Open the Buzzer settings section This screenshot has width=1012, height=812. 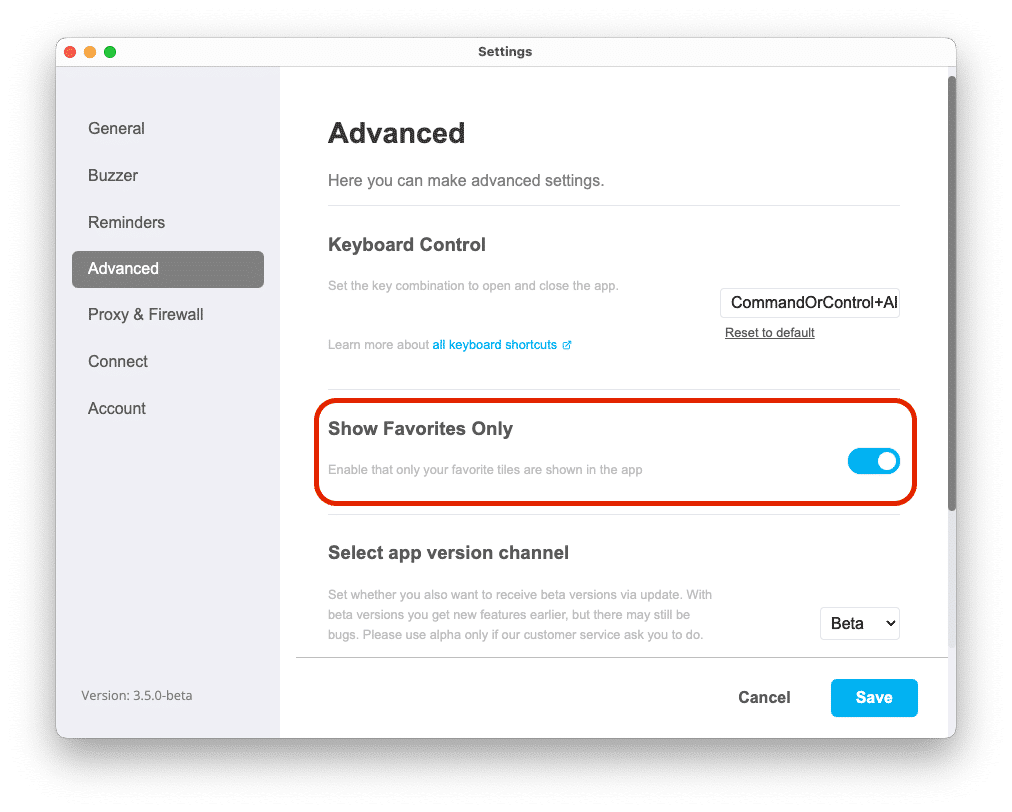pyautogui.click(x=113, y=176)
